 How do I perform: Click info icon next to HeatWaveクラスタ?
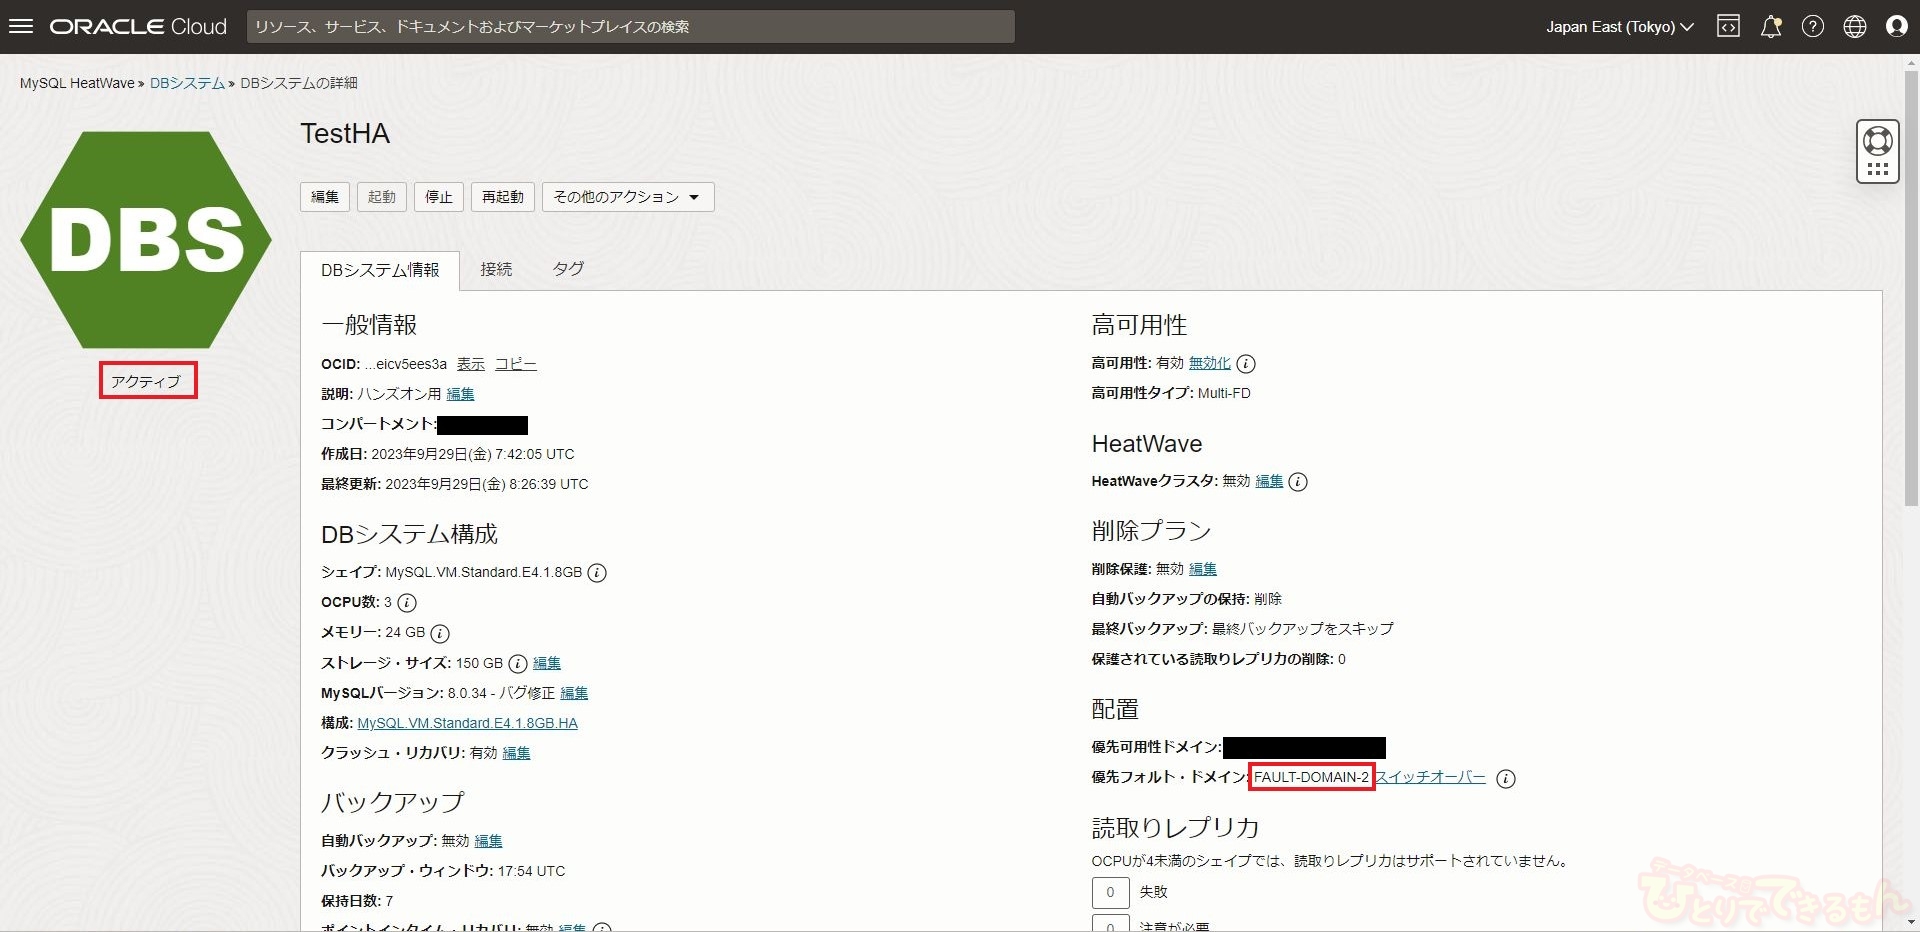point(1298,482)
